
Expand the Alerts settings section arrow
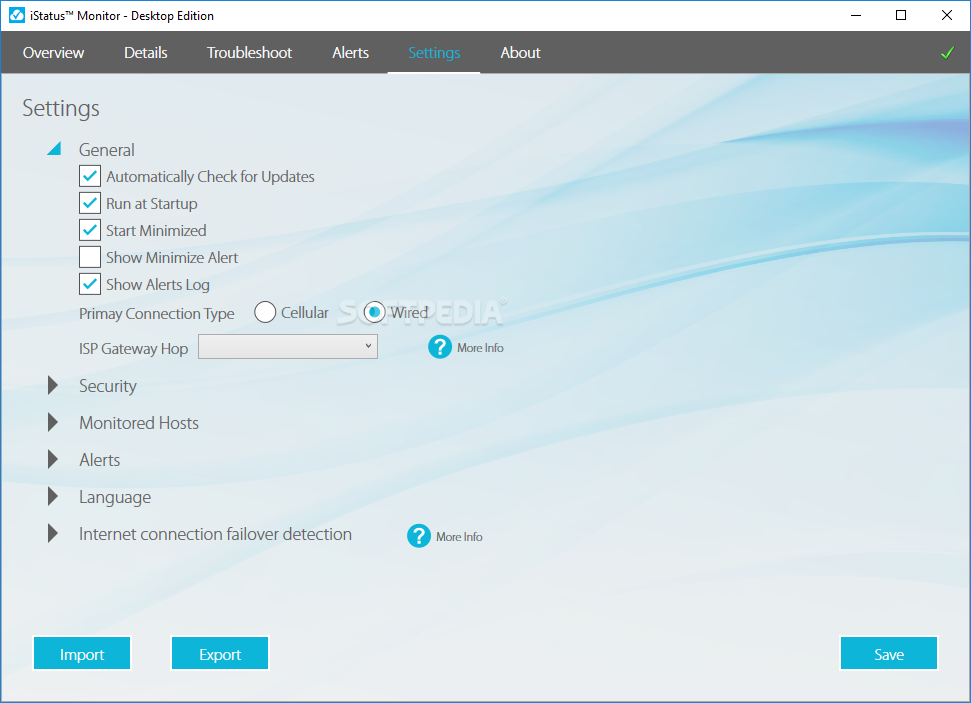(x=53, y=460)
